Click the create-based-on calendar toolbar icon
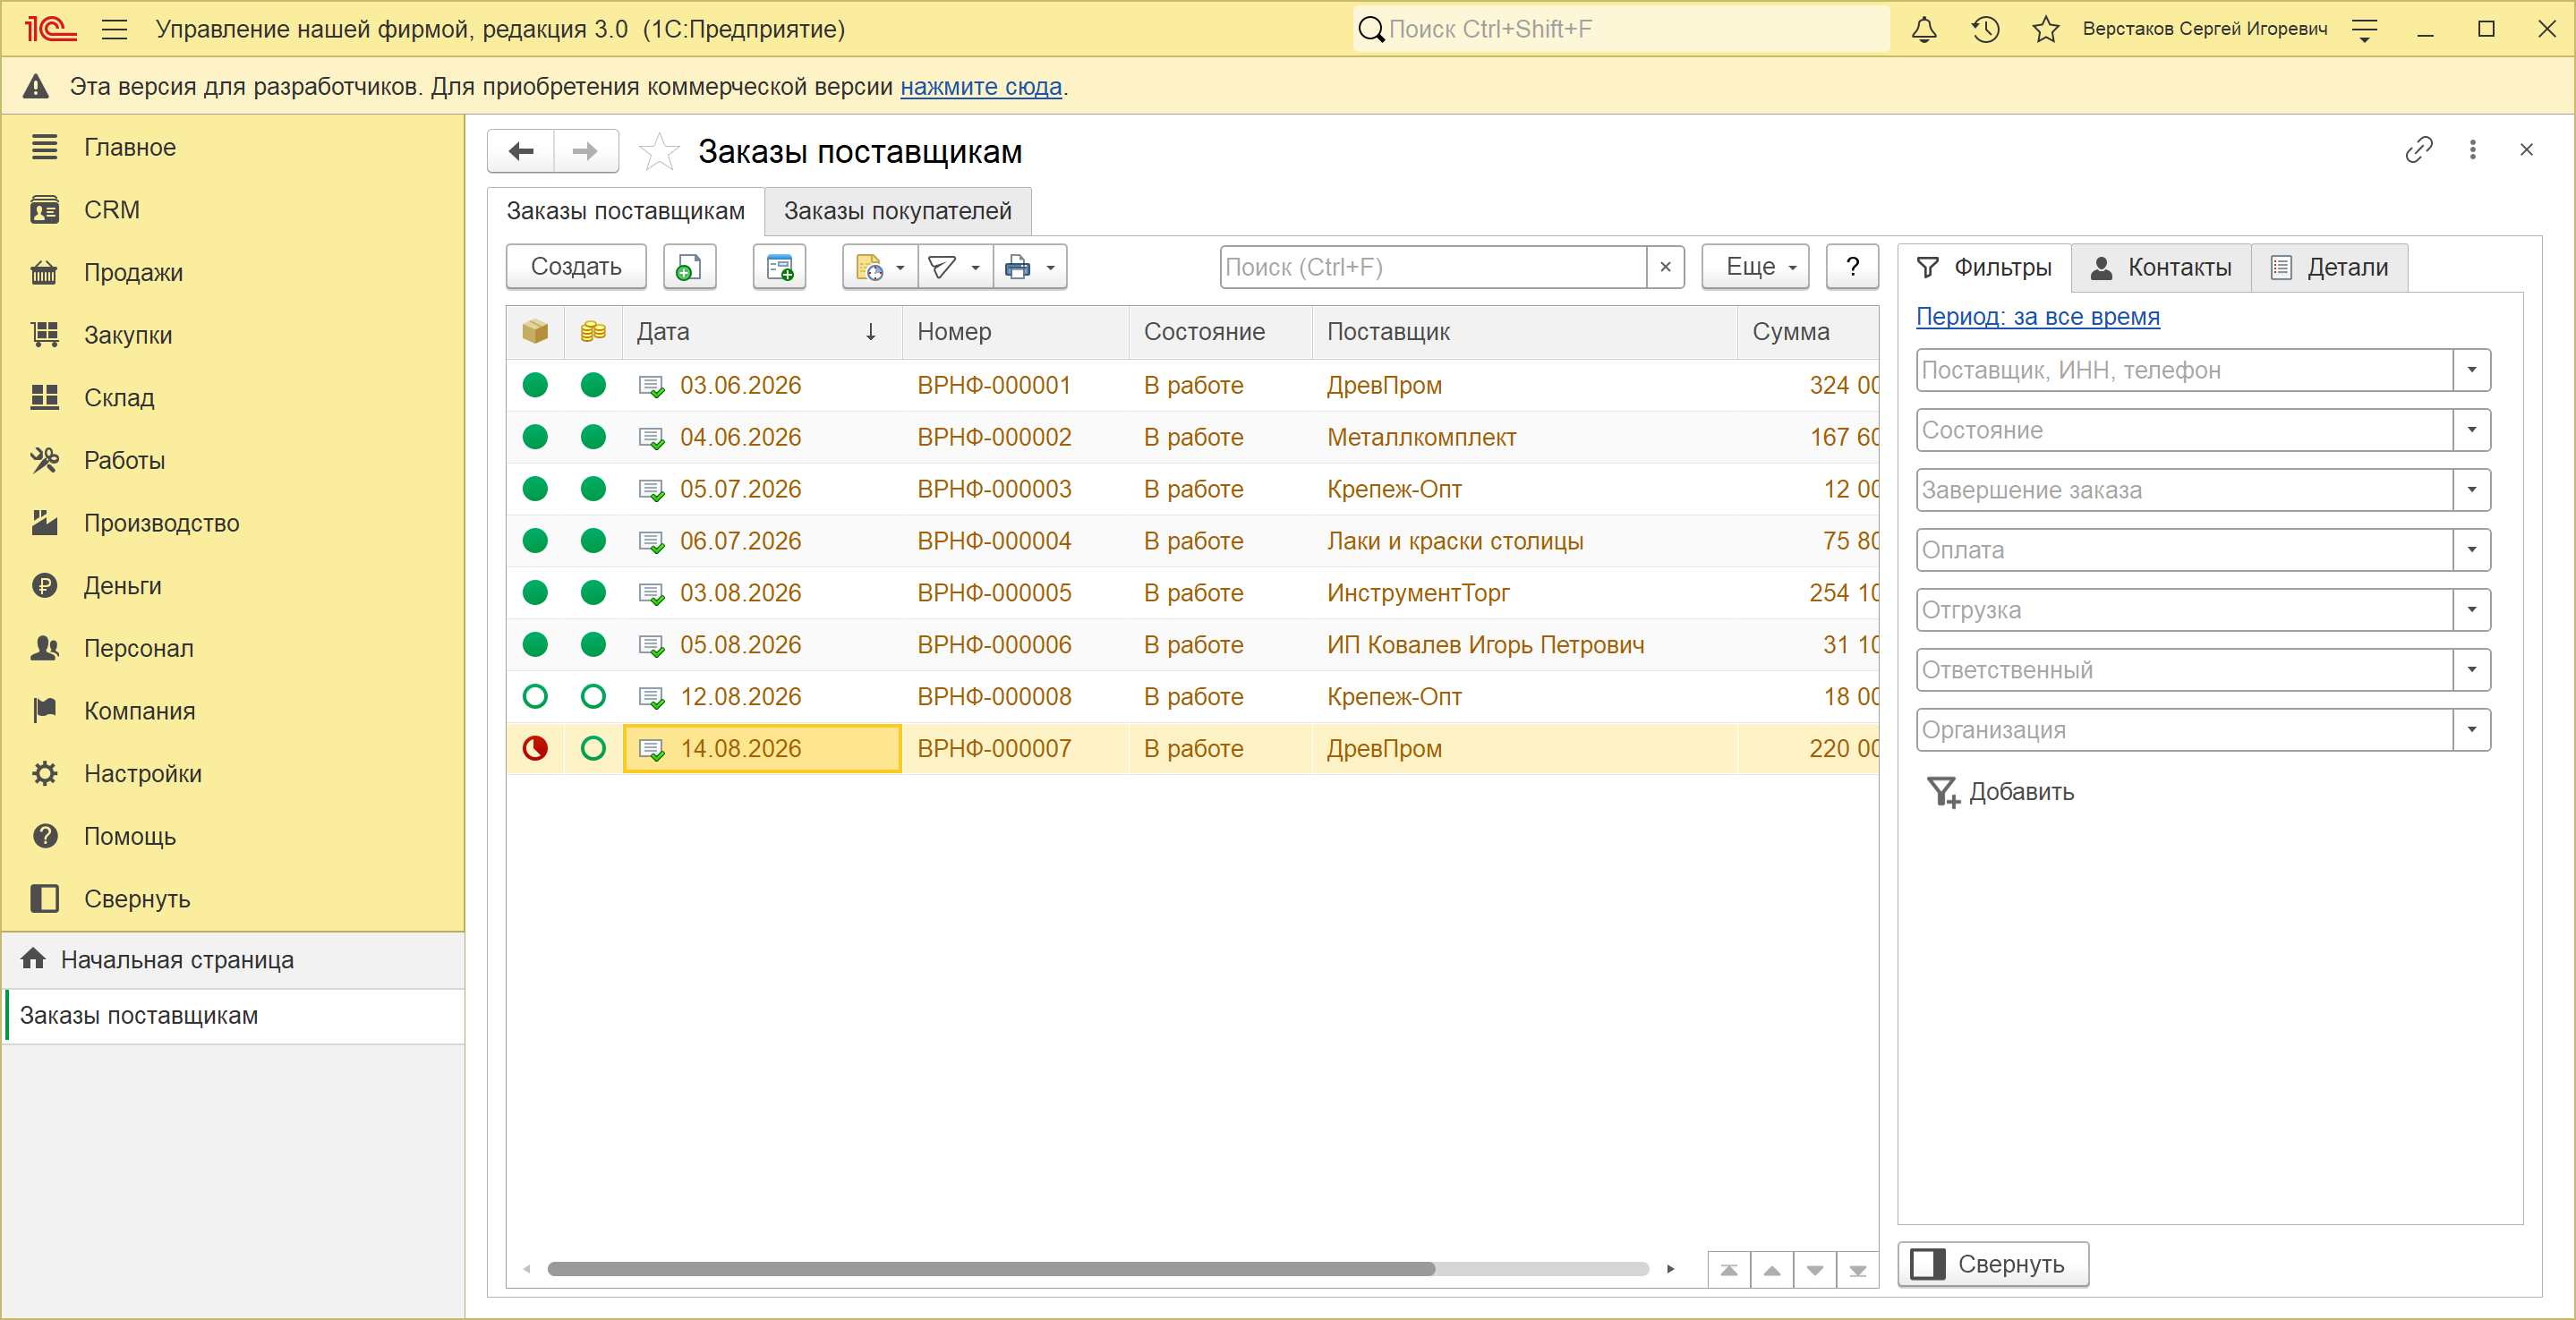2576x1320 pixels. (x=779, y=267)
